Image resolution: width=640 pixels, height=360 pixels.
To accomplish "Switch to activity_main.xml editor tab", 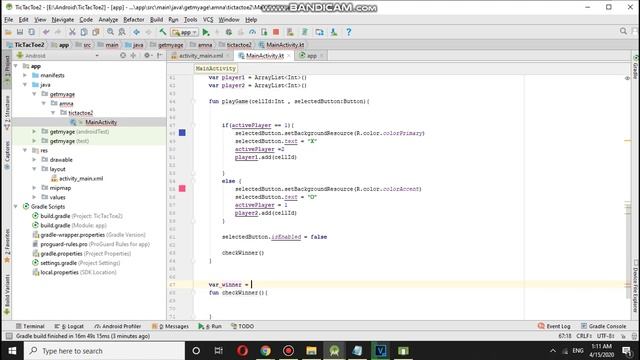I will pos(201,56).
